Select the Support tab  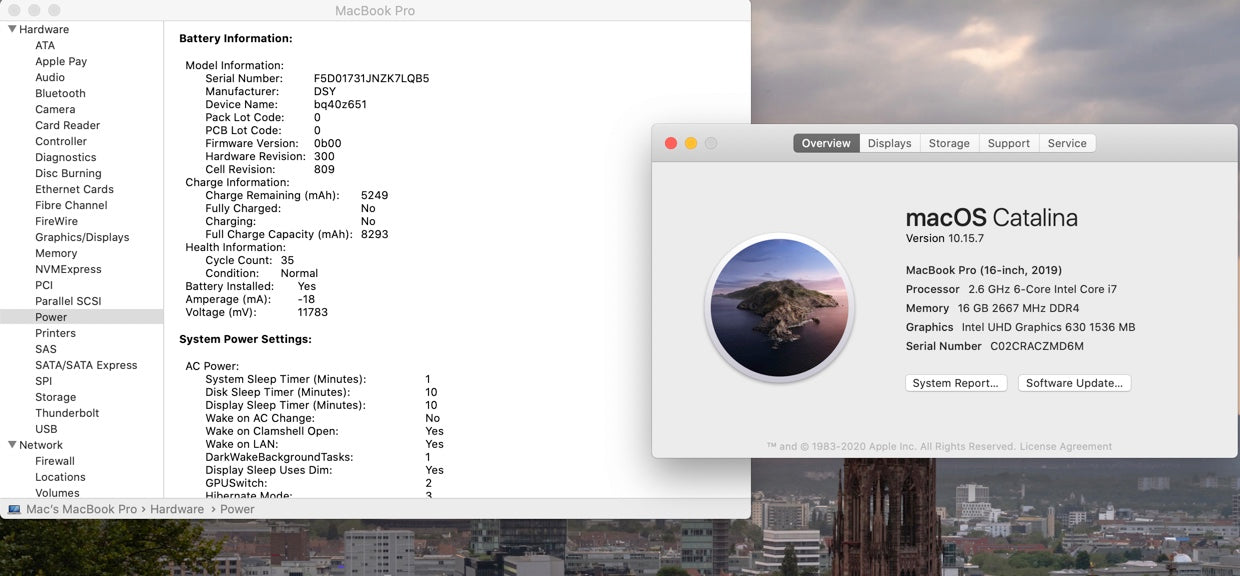pyautogui.click(x=1008, y=143)
